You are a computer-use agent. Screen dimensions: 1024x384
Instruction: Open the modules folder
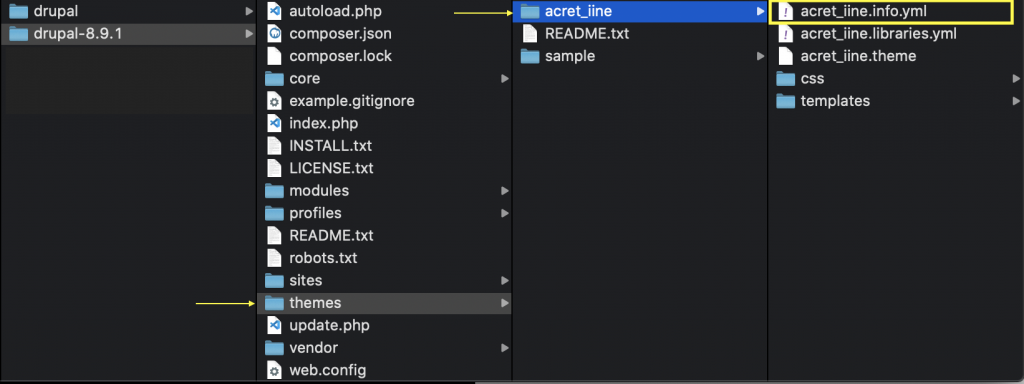(x=384, y=191)
